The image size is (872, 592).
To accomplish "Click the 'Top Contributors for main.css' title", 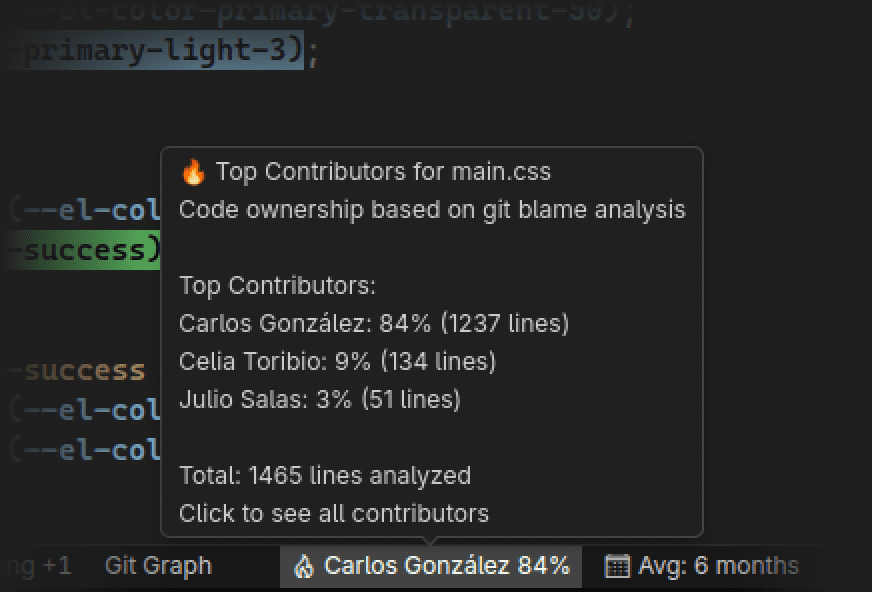I will pyautogui.click(x=383, y=172).
